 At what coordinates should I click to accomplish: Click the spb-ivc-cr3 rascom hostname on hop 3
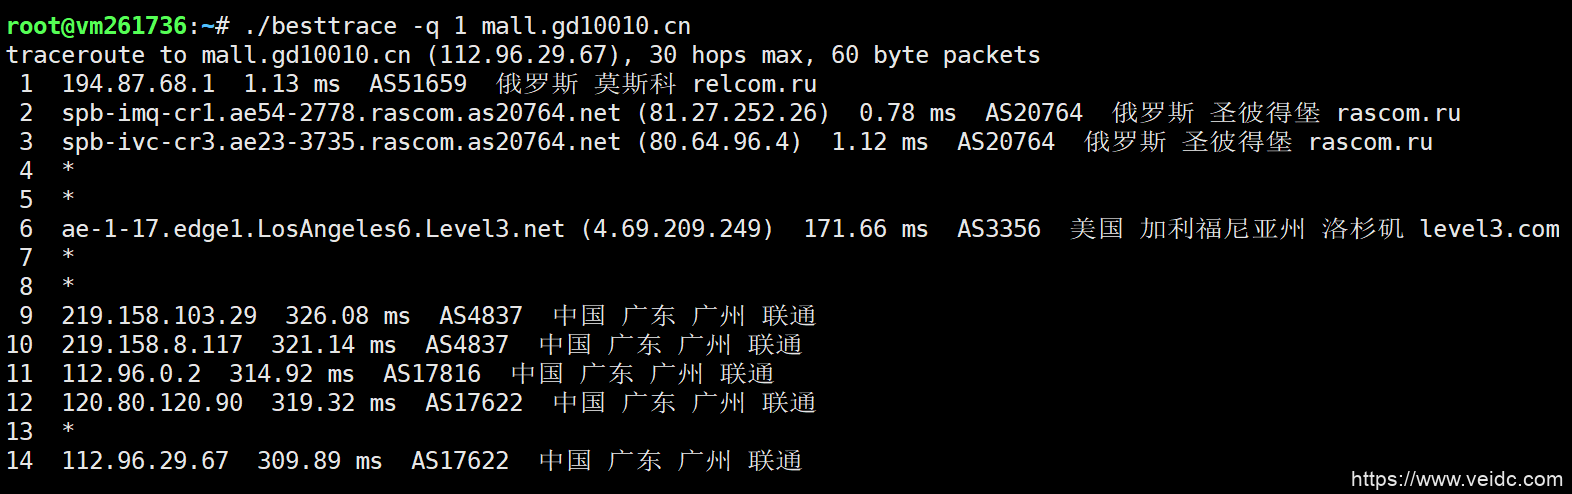pos(341,142)
